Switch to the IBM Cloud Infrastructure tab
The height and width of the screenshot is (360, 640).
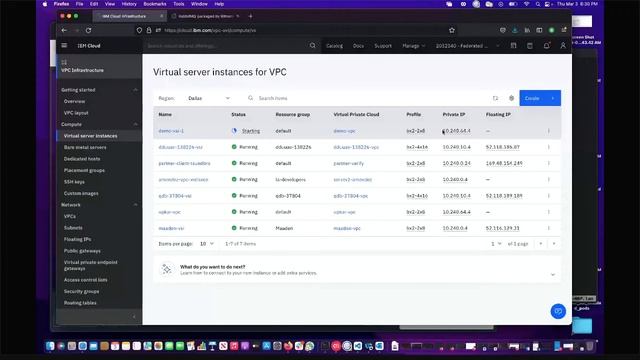pos(129,16)
